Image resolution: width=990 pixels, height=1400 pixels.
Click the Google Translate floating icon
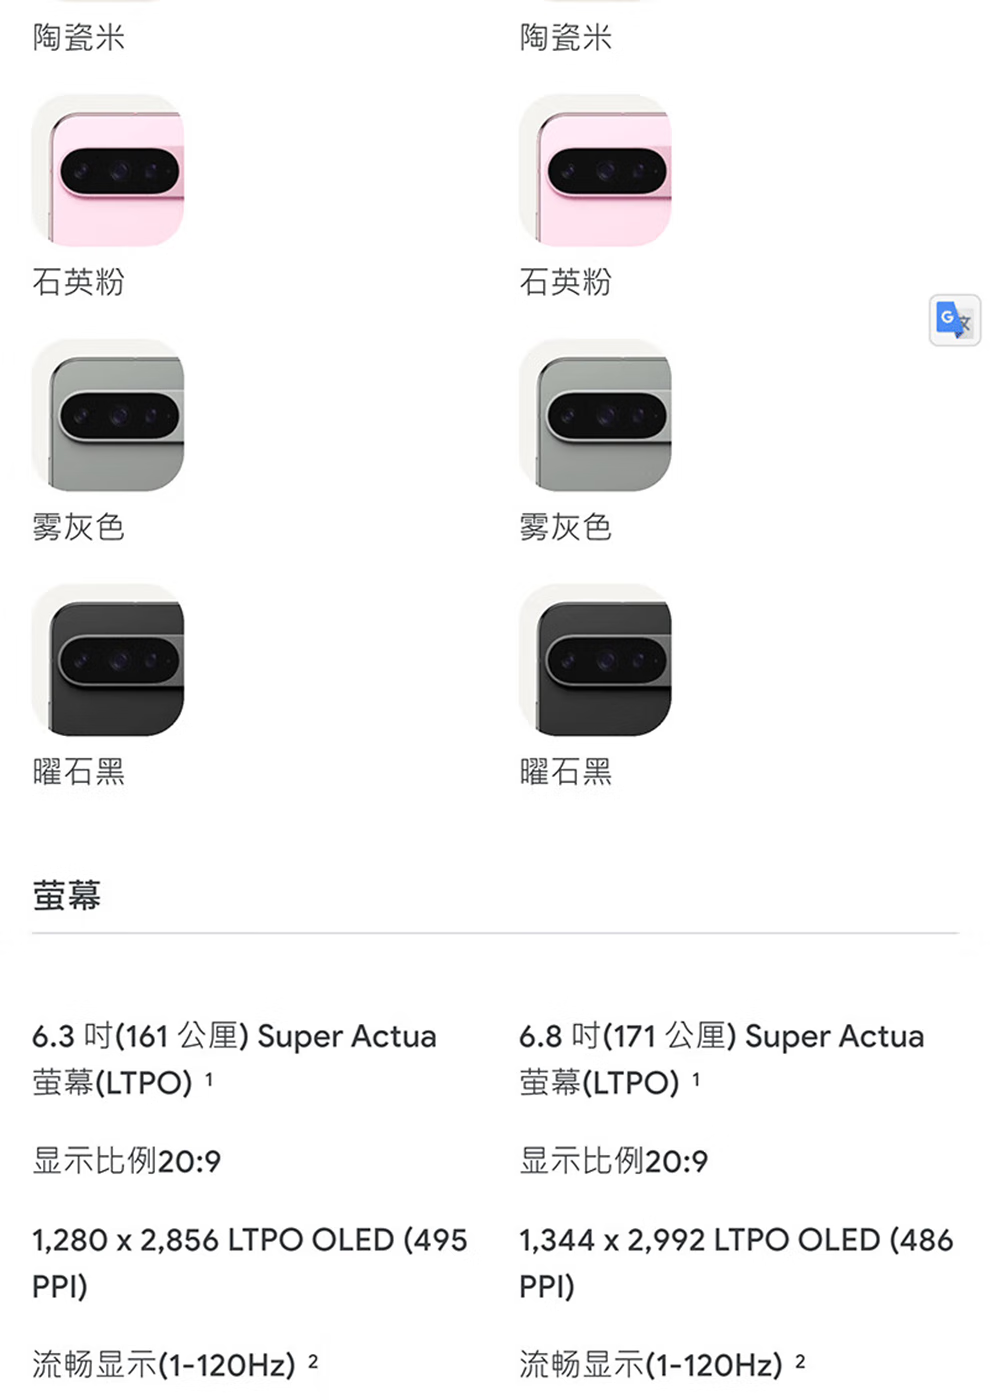point(954,320)
